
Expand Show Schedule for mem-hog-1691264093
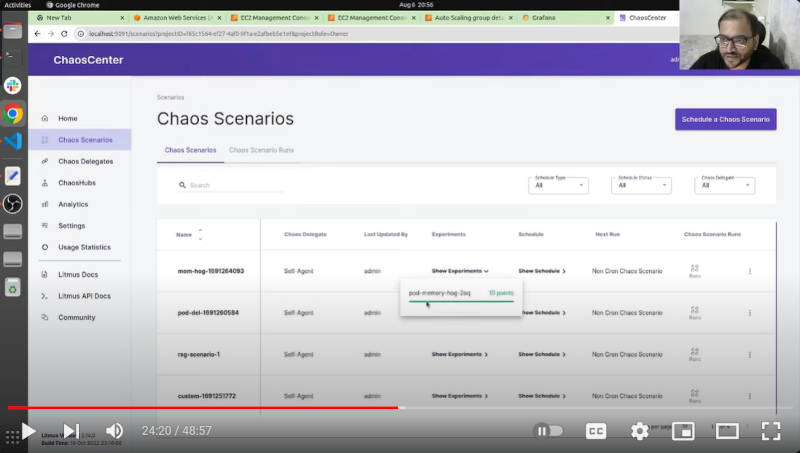542,271
